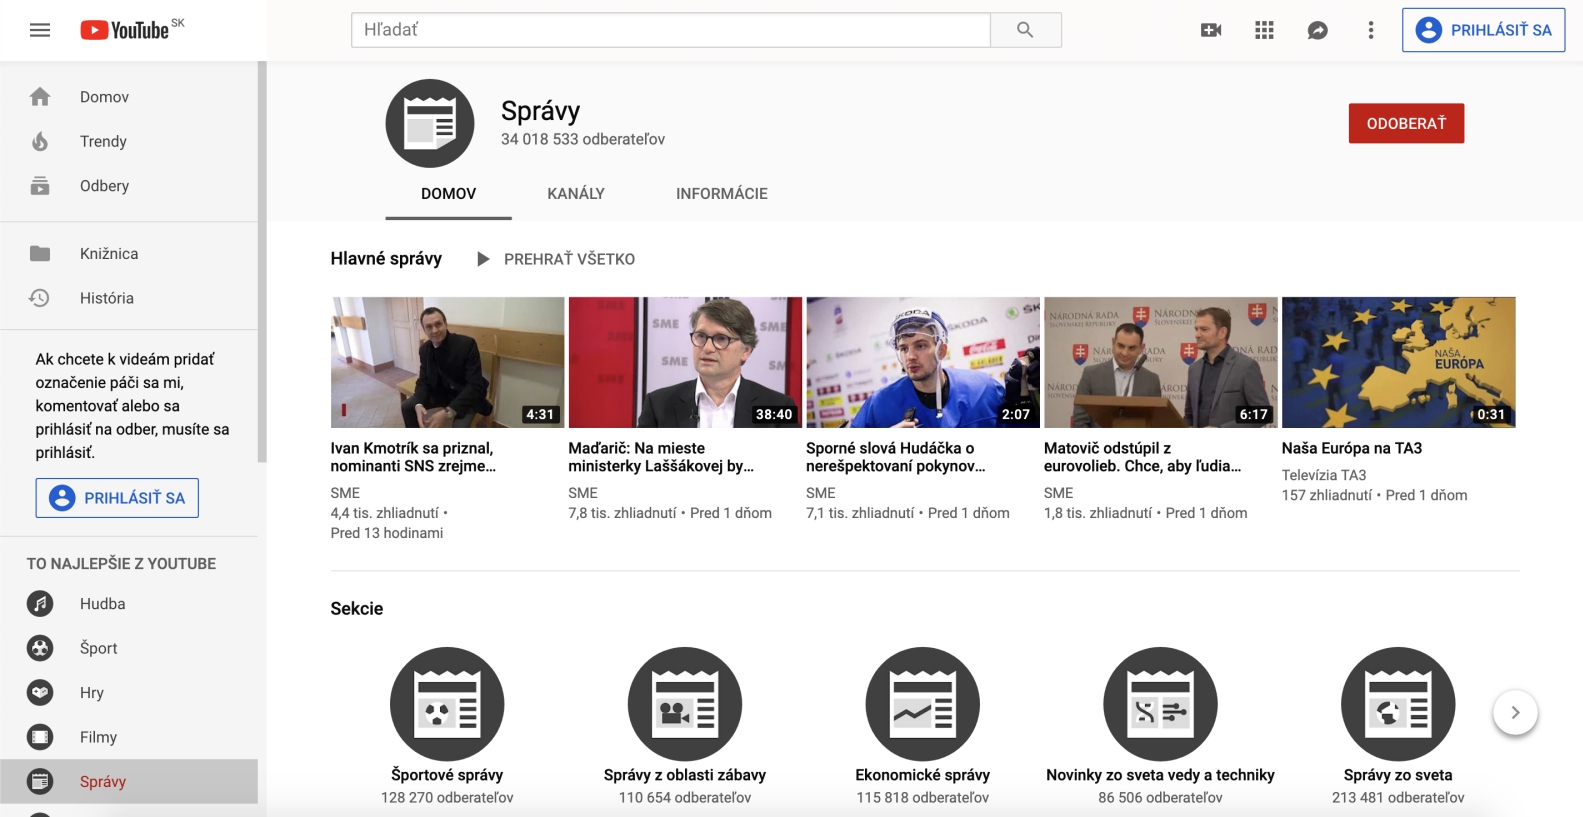
Task: Click the Správy channel avatar
Action: coord(430,123)
